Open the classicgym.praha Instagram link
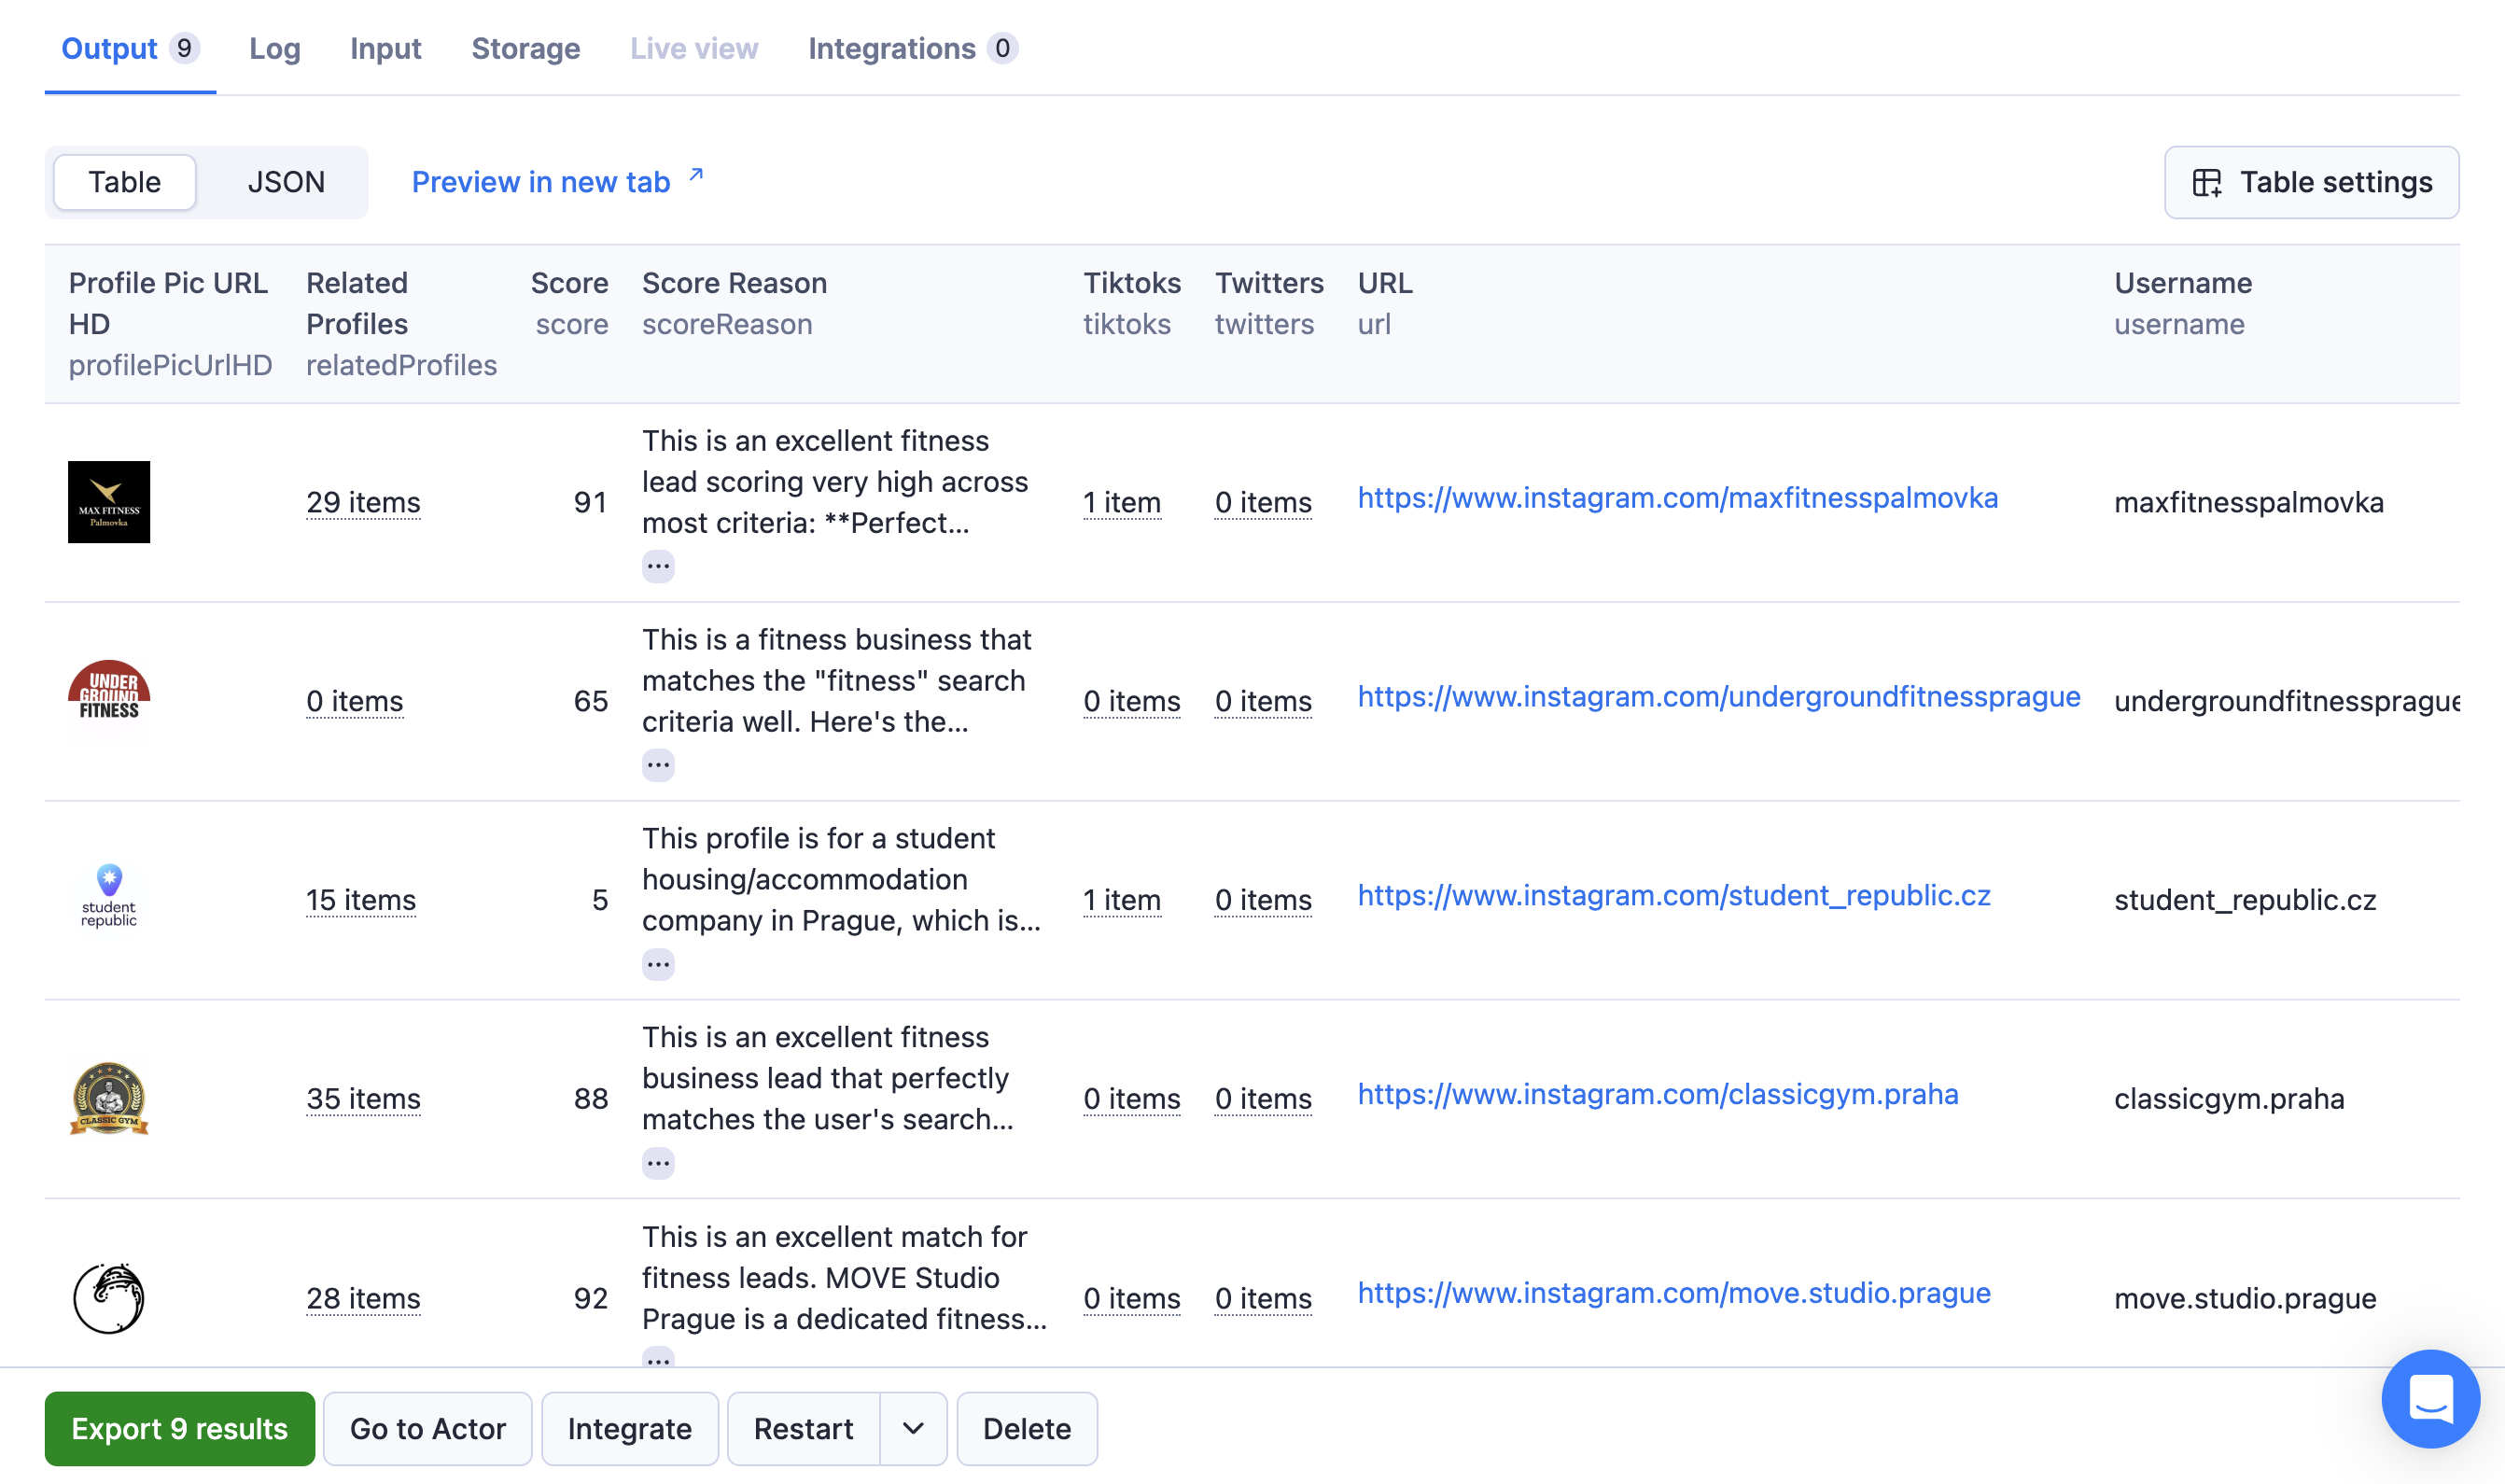The width and height of the screenshot is (2505, 1484). point(1657,1094)
